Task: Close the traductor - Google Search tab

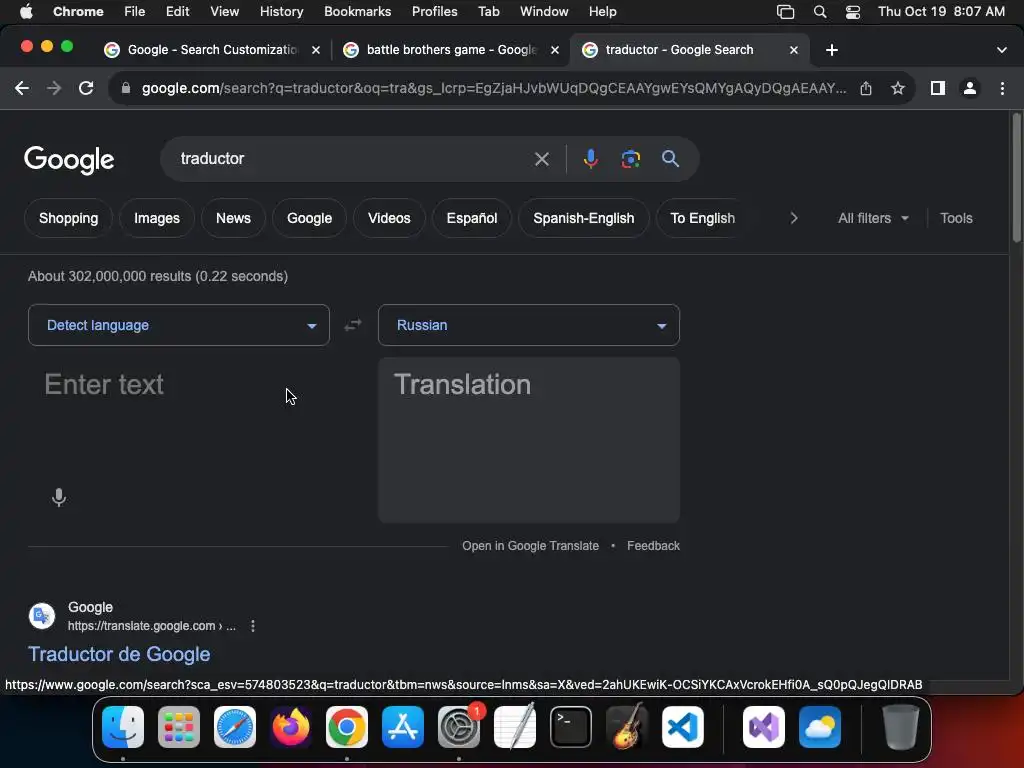Action: pos(793,50)
